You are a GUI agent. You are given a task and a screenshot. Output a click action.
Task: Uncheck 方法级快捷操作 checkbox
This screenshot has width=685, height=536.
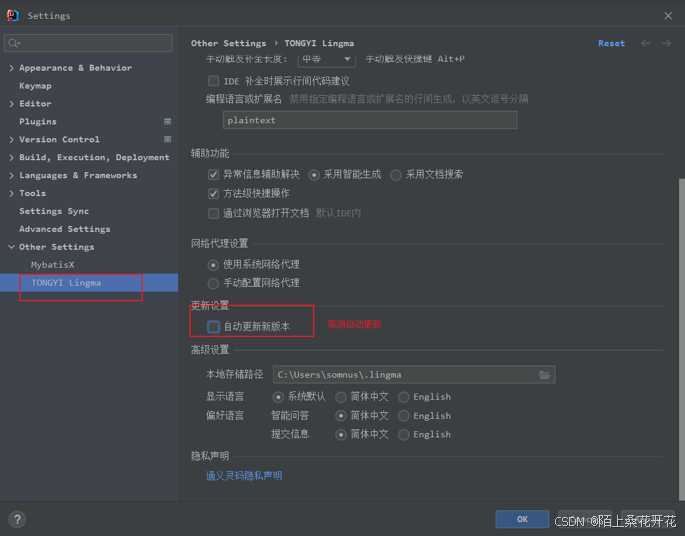pyautogui.click(x=213, y=194)
